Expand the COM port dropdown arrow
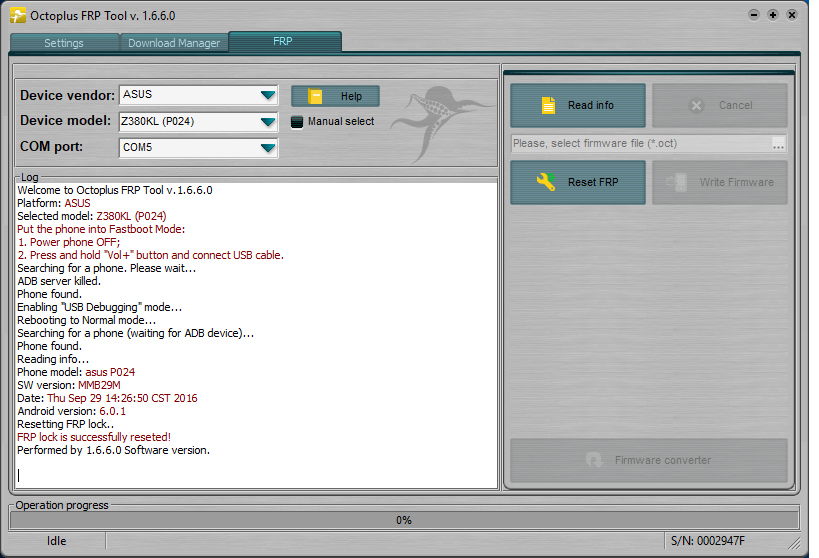819x558 pixels. 268,148
